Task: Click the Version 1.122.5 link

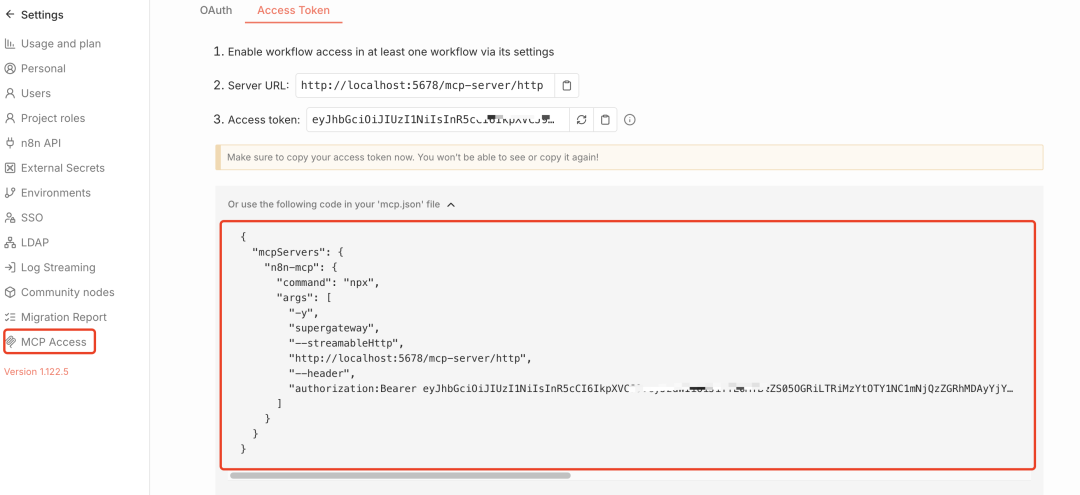Action: point(36,371)
